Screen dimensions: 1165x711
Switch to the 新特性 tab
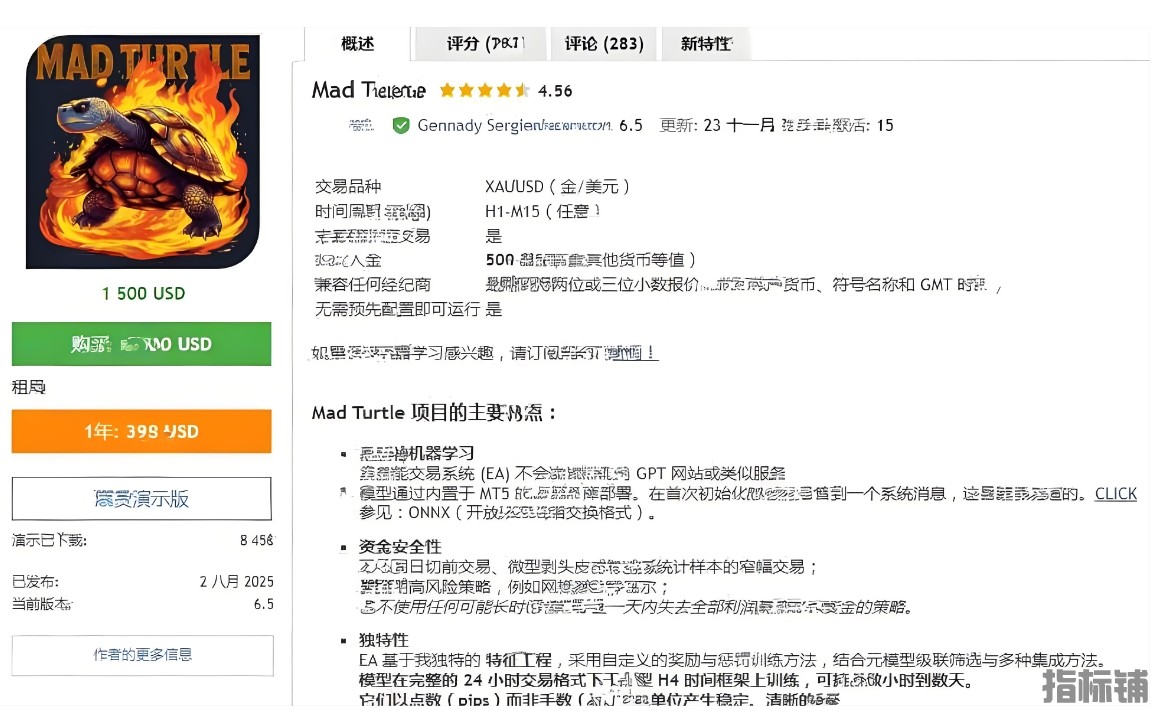point(706,44)
